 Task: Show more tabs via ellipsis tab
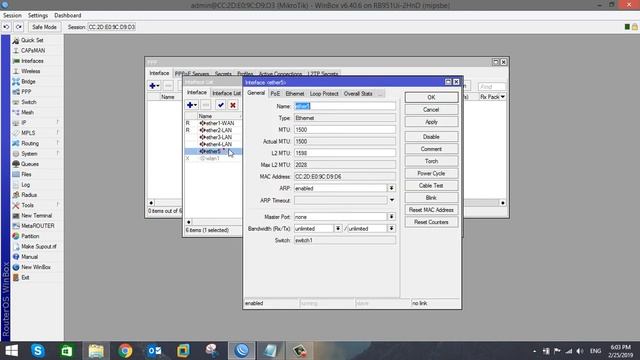click(380, 93)
